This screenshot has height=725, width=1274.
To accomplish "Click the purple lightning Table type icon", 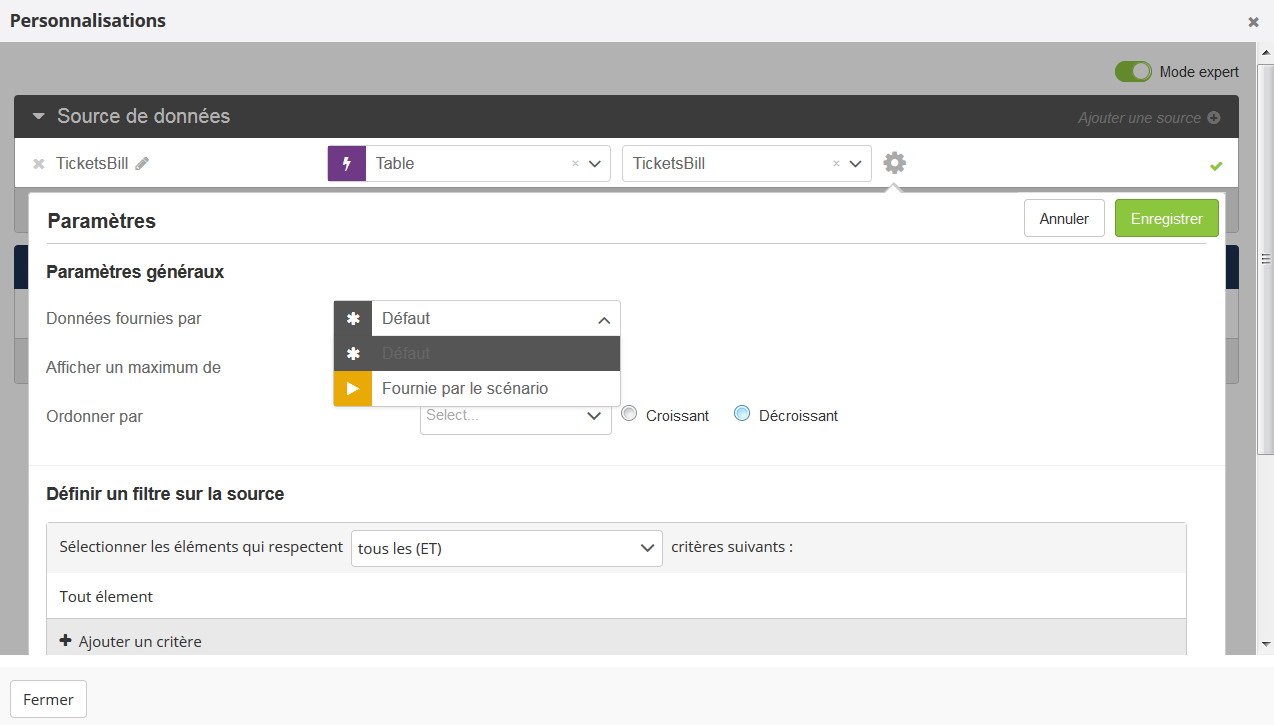I will tap(347, 164).
